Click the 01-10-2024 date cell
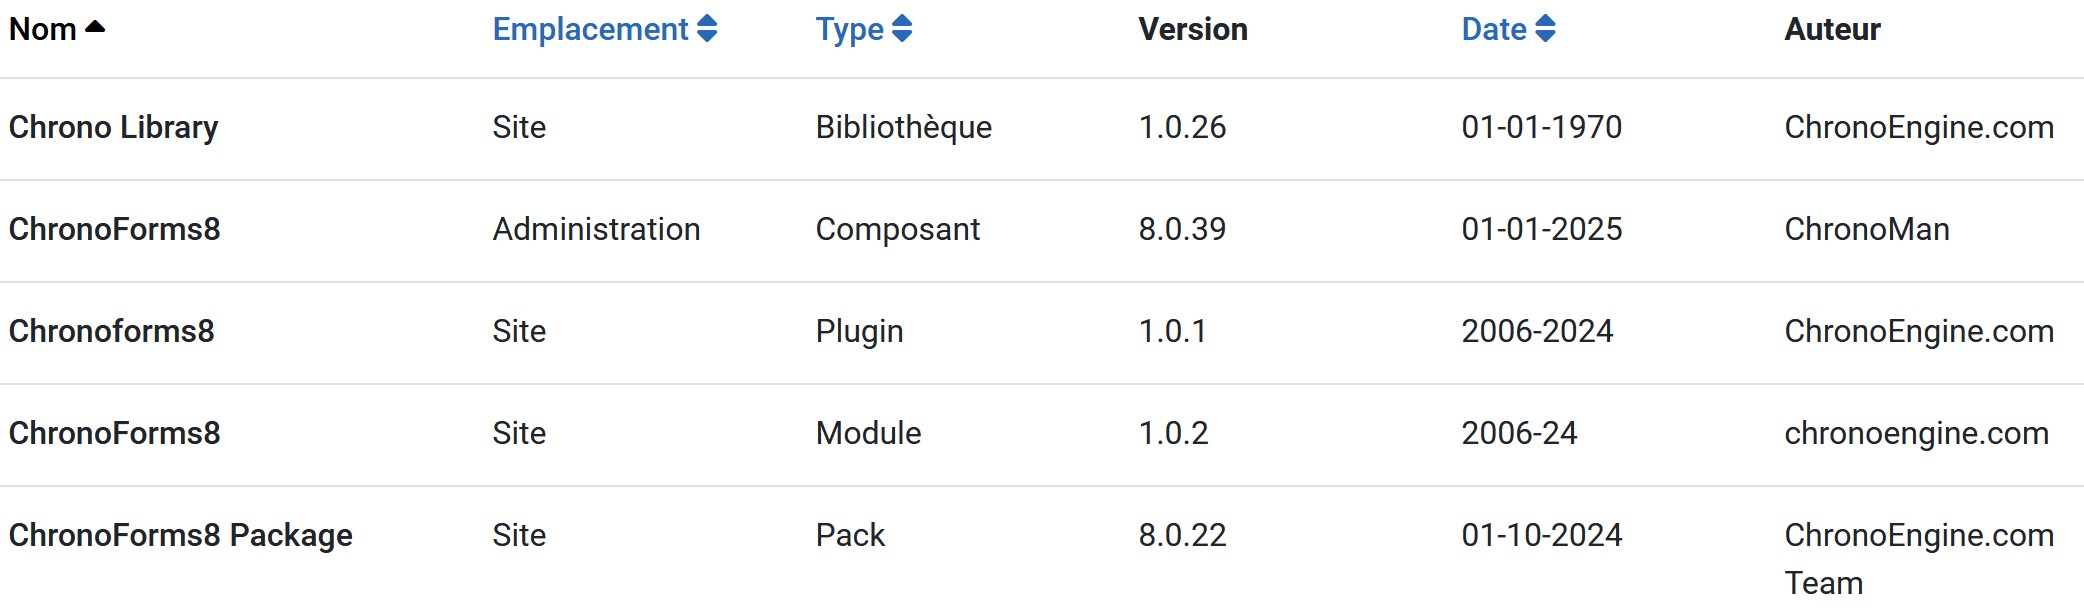The image size is (2084, 608). pos(1541,535)
